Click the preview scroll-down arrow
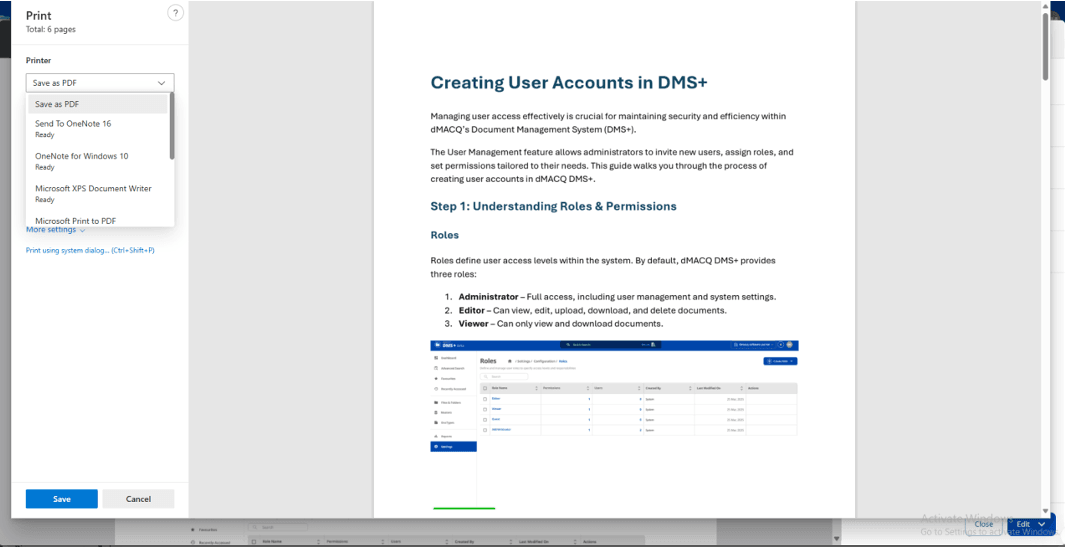Image resolution: width=1065 pixels, height=547 pixels. pyautogui.click(x=1046, y=511)
